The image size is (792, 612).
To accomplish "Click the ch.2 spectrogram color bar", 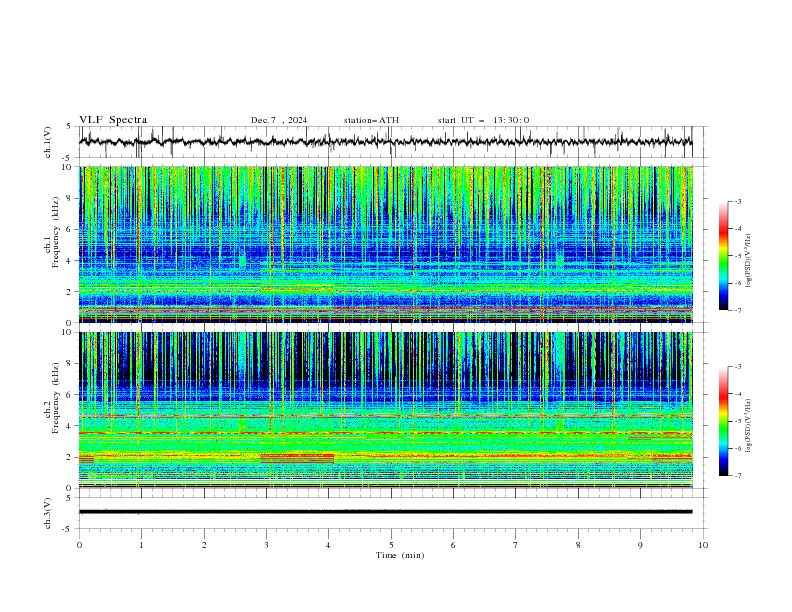I will (x=724, y=421).
